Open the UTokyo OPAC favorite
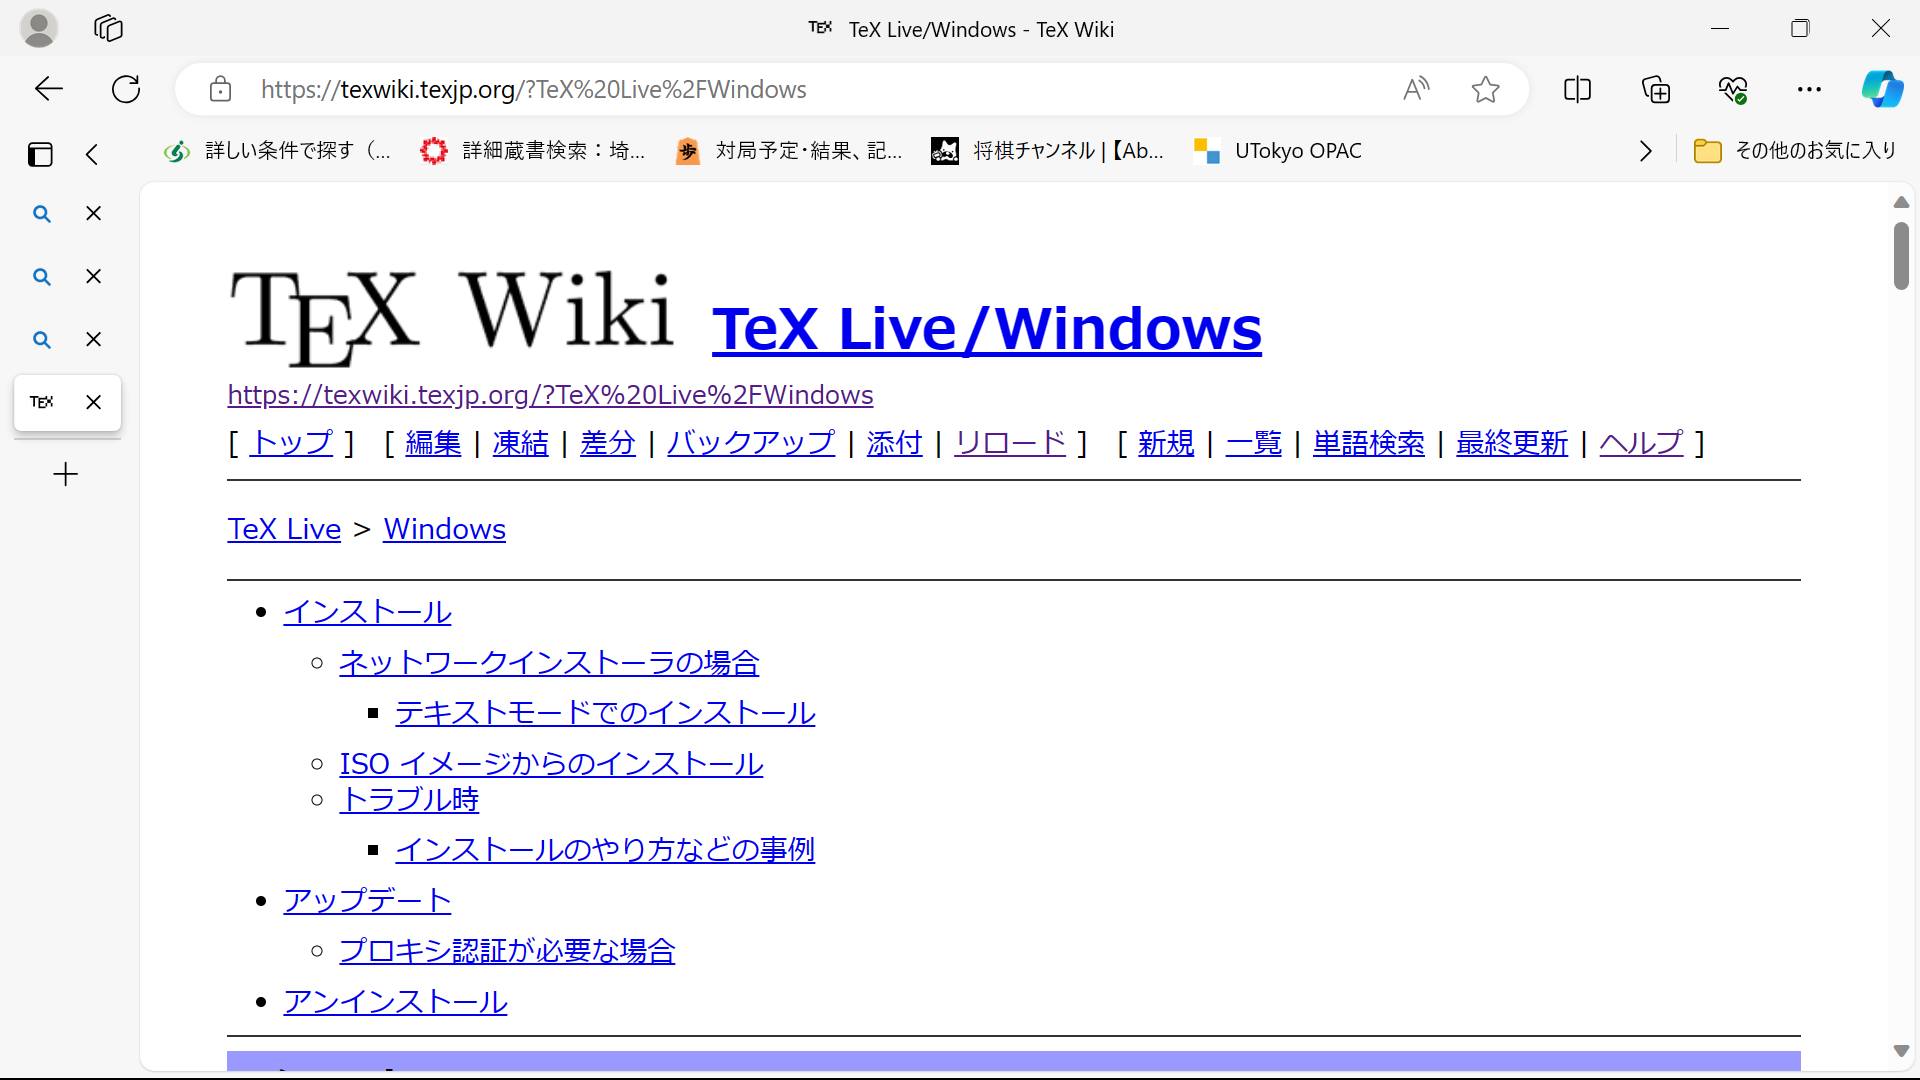 tap(1280, 150)
